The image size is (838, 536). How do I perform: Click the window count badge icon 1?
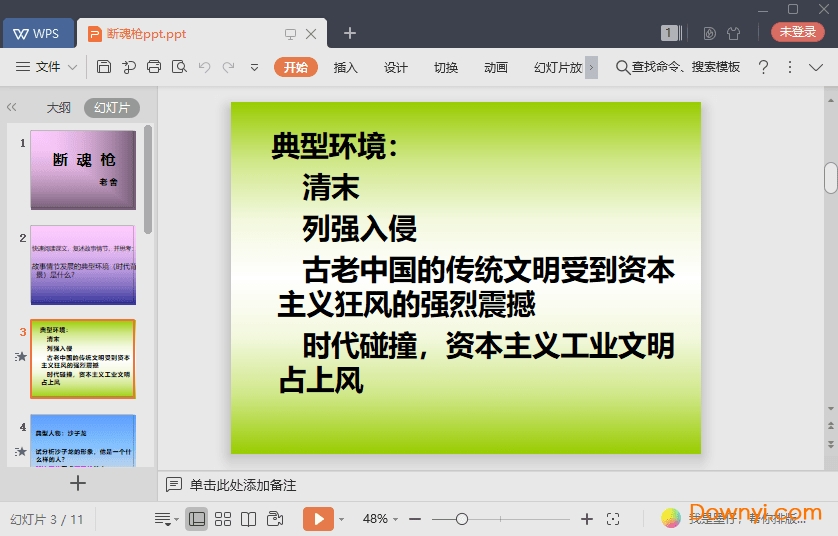tap(670, 33)
